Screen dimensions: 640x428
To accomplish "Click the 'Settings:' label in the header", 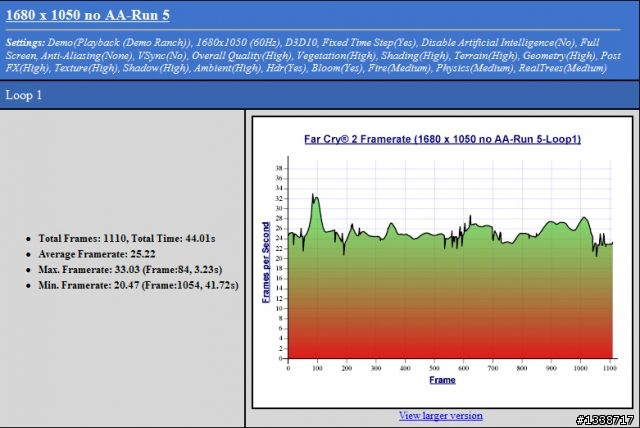I will (x=25, y=42).
